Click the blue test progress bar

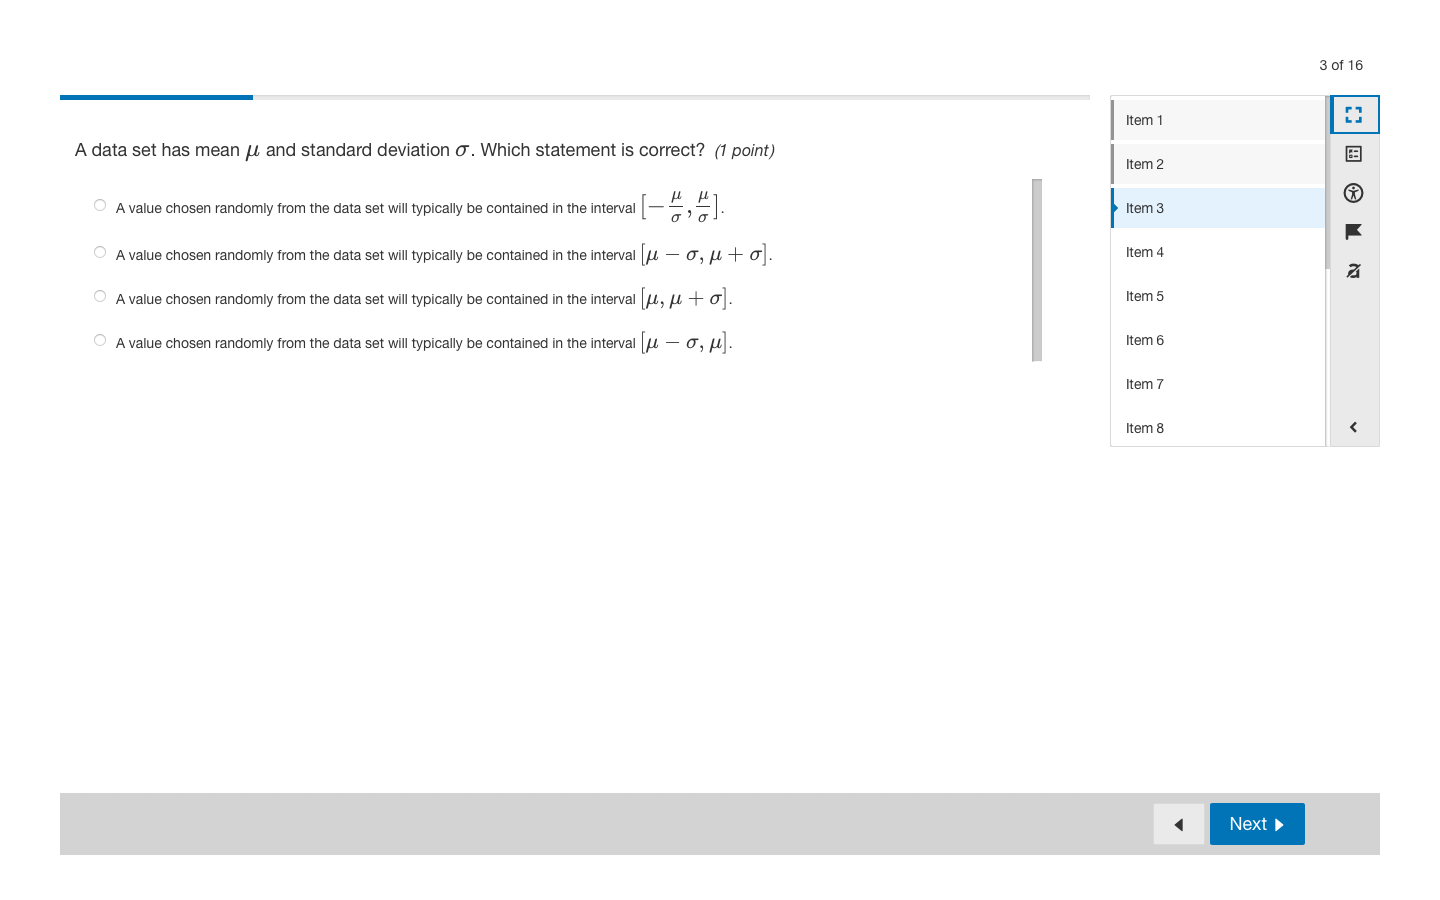(x=156, y=97)
